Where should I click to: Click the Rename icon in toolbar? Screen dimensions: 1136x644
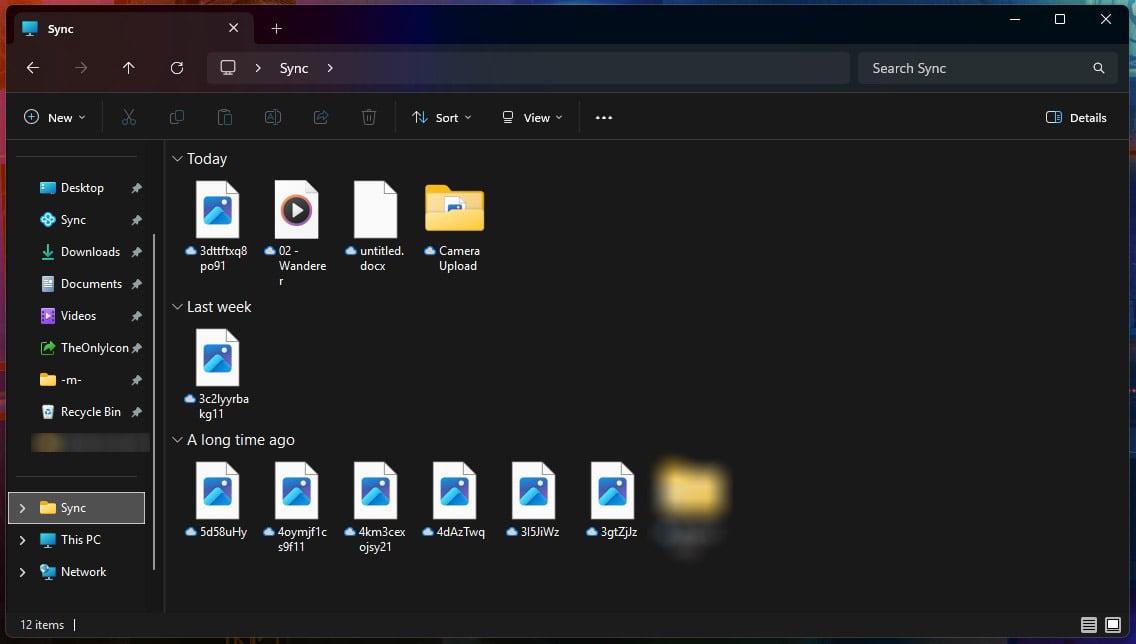pos(272,117)
